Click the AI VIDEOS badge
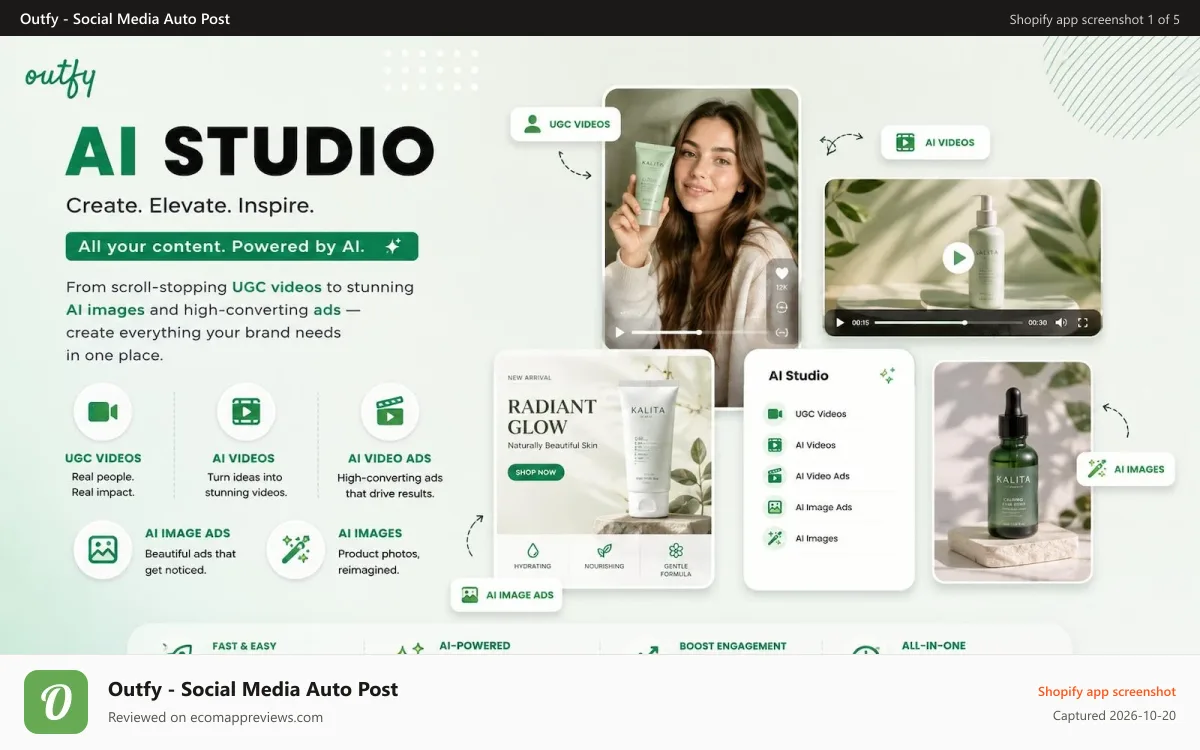 pos(935,142)
